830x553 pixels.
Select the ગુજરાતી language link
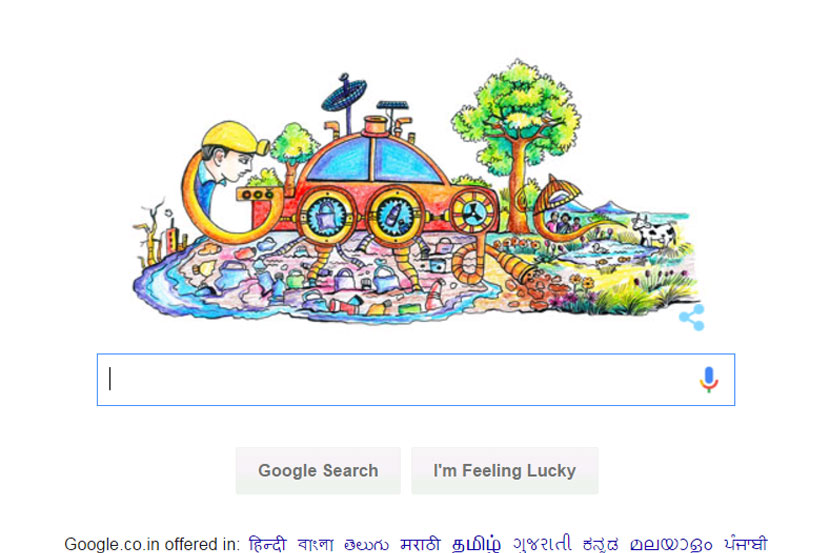pyautogui.click(x=542, y=544)
